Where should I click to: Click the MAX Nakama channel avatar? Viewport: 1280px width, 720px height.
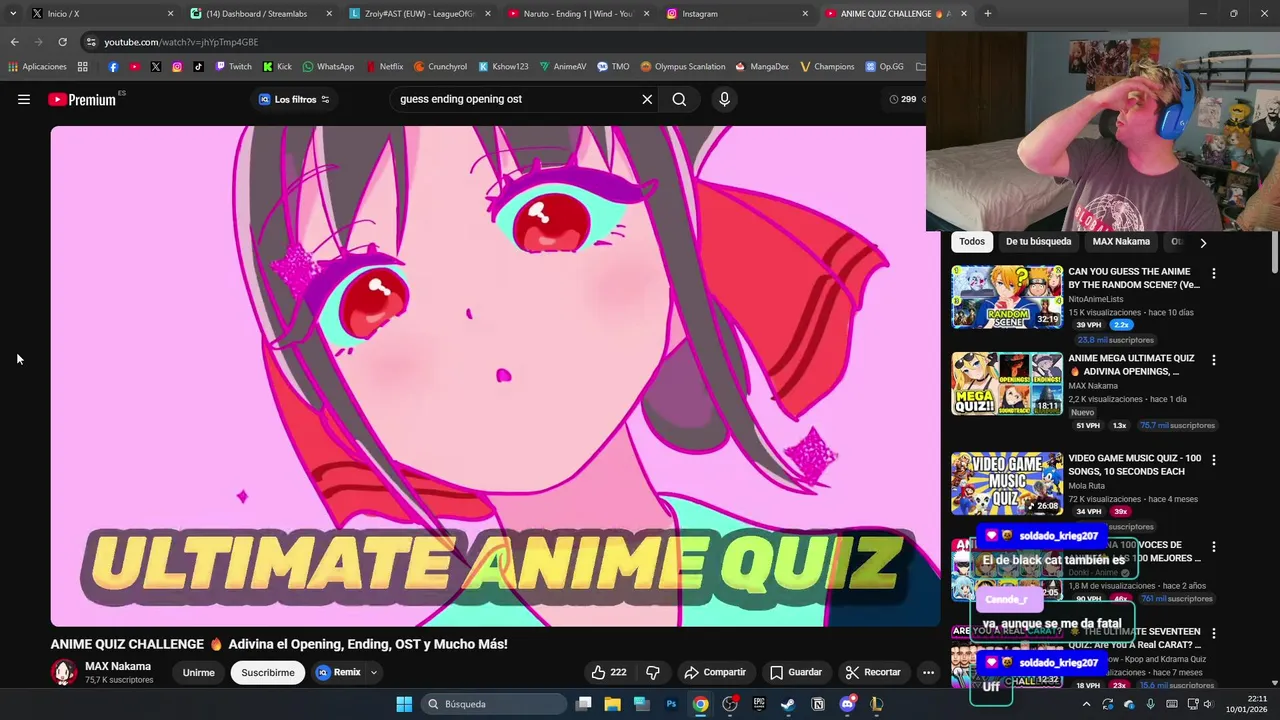tap(64, 672)
